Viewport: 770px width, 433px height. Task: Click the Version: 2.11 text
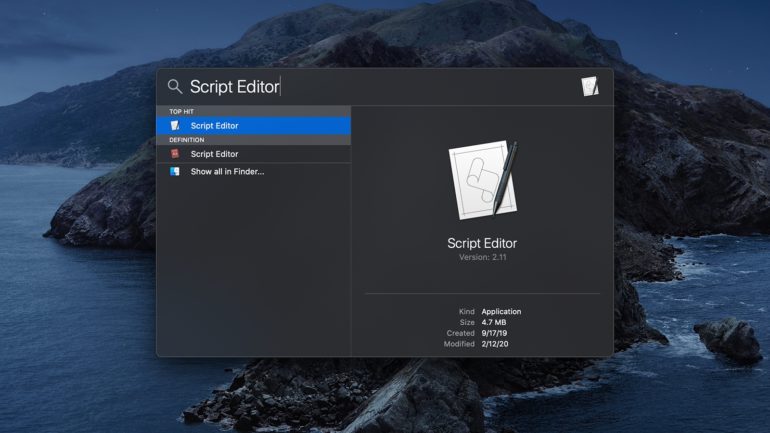tap(483, 257)
